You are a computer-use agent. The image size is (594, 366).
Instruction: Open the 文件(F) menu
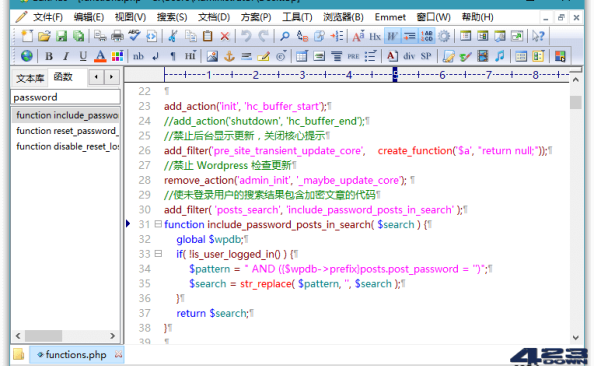48,17
